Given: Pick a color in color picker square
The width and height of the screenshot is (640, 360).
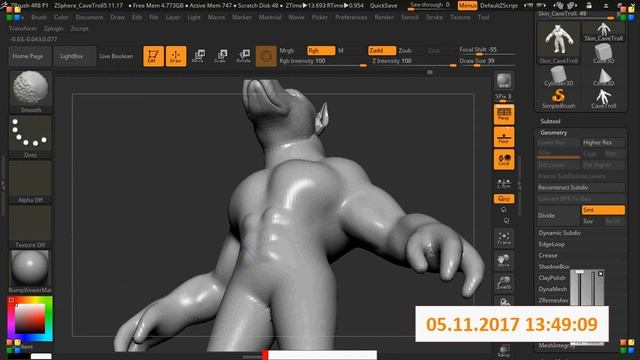Looking at the screenshot, I should (30, 318).
